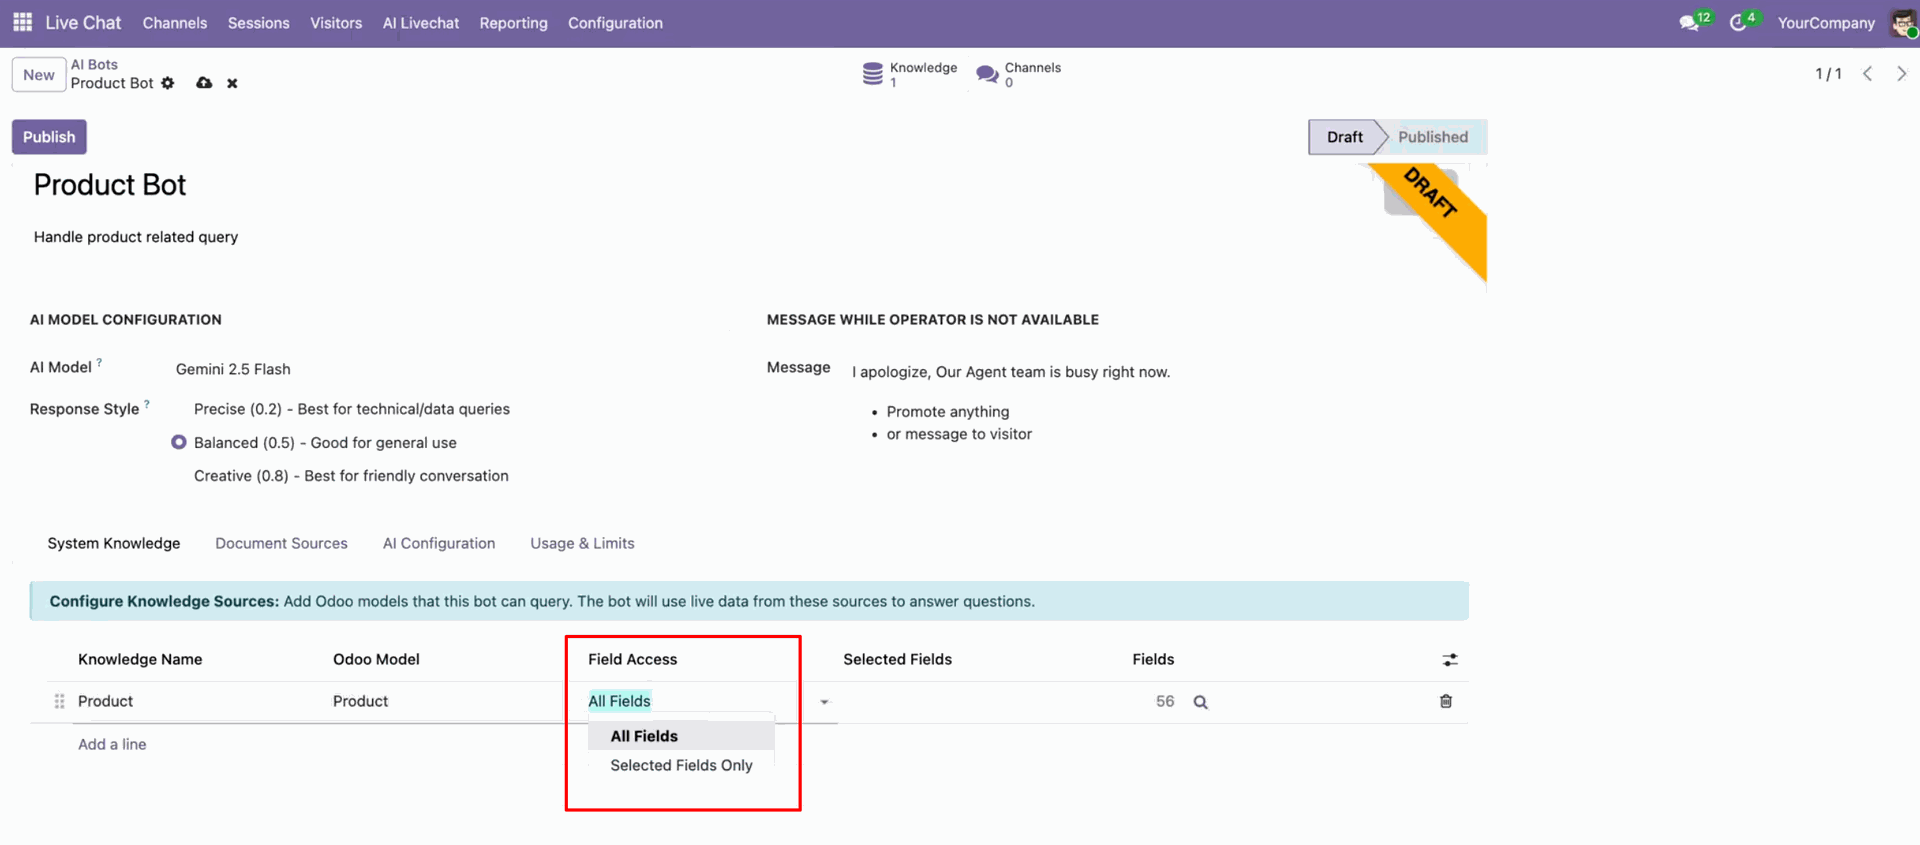Image resolution: width=1920 pixels, height=845 pixels.
Task: Pick All Fields in the dropdown
Action: tap(644, 736)
